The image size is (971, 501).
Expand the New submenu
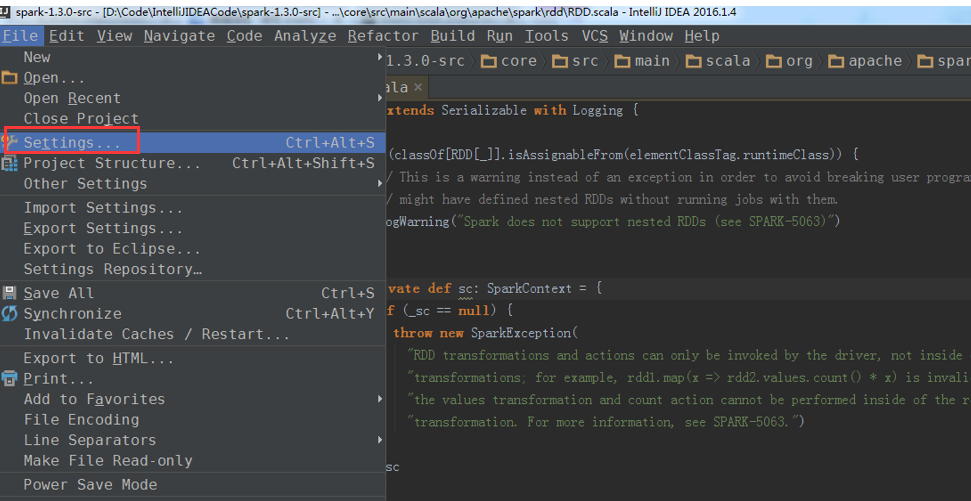[x=193, y=57]
